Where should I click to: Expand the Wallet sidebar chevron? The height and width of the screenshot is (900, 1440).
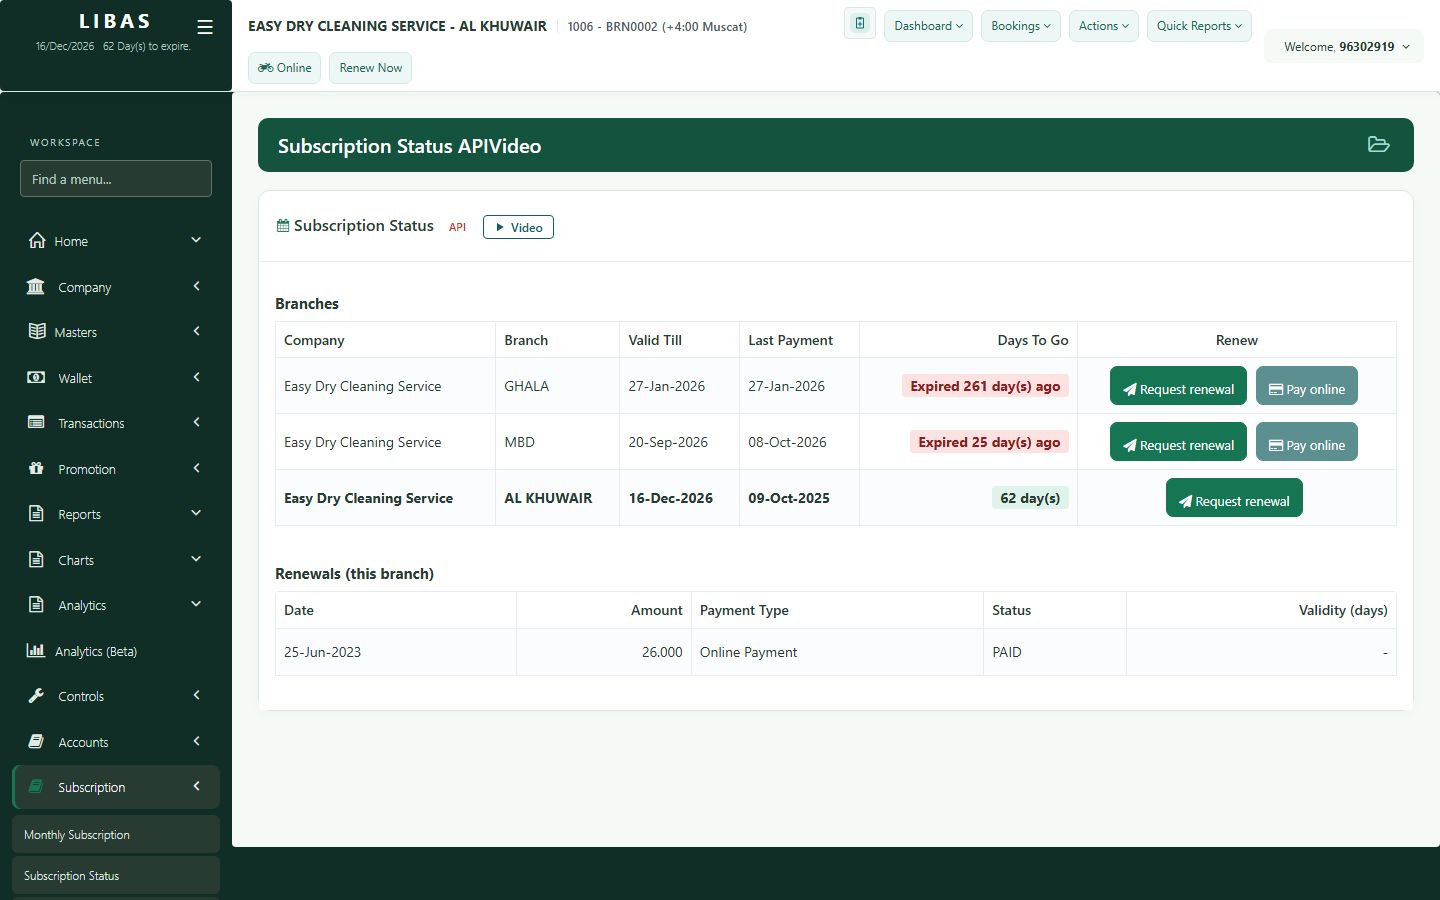point(196,377)
